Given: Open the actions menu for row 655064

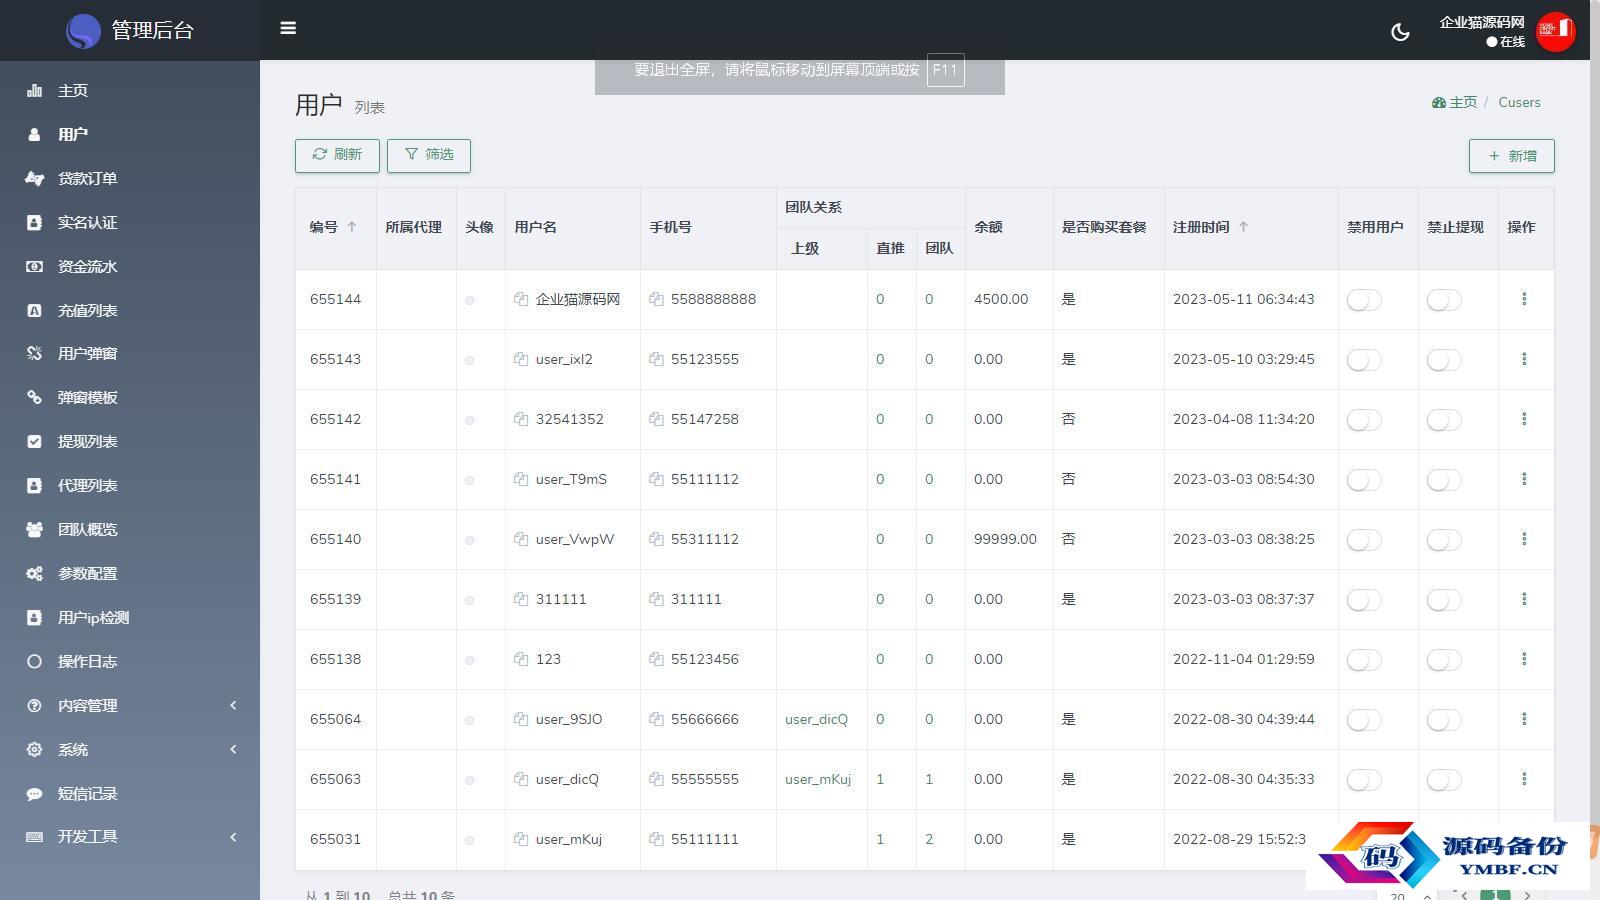Looking at the screenshot, I should [x=1524, y=719].
